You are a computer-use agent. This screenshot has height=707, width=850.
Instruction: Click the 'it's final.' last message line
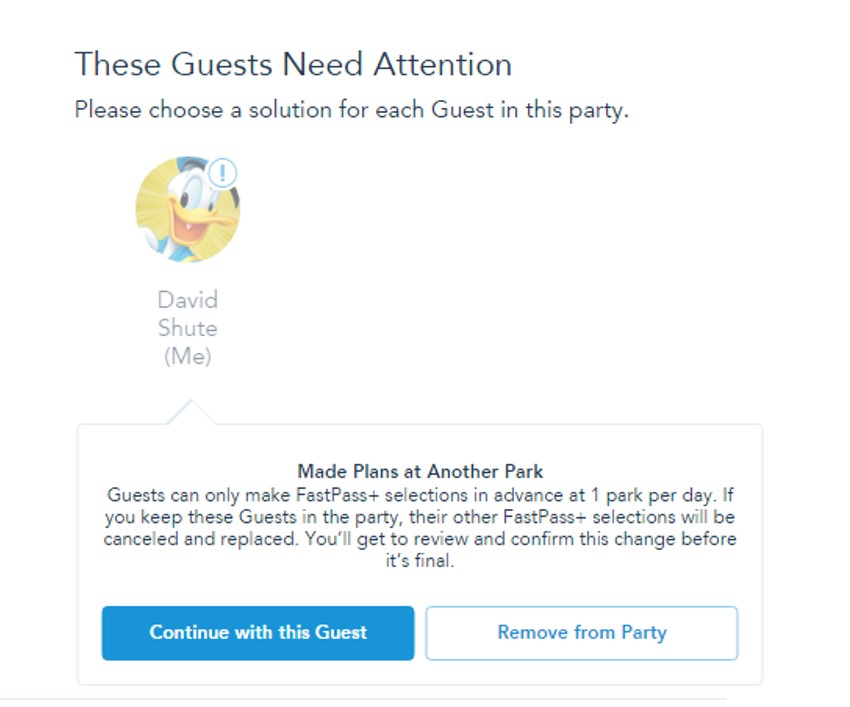click(420, 560)
